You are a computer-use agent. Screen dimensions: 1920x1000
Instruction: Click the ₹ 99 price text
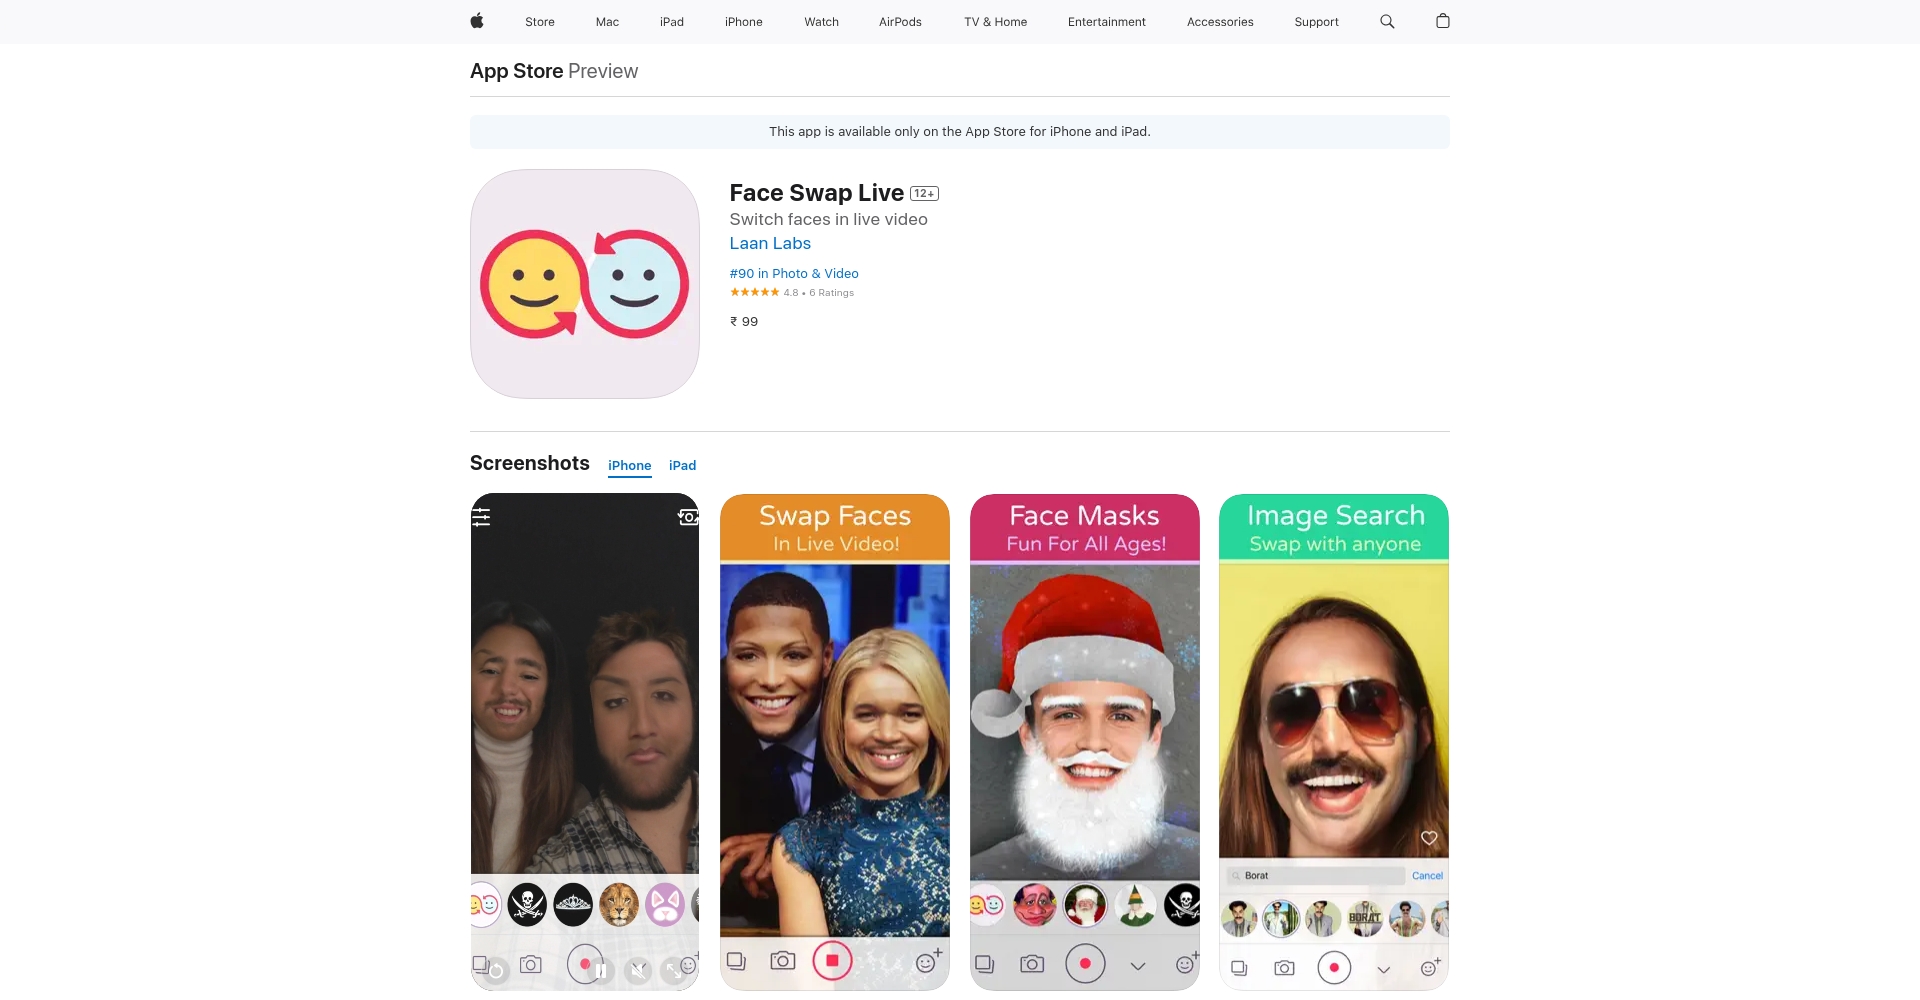(744, 322)
